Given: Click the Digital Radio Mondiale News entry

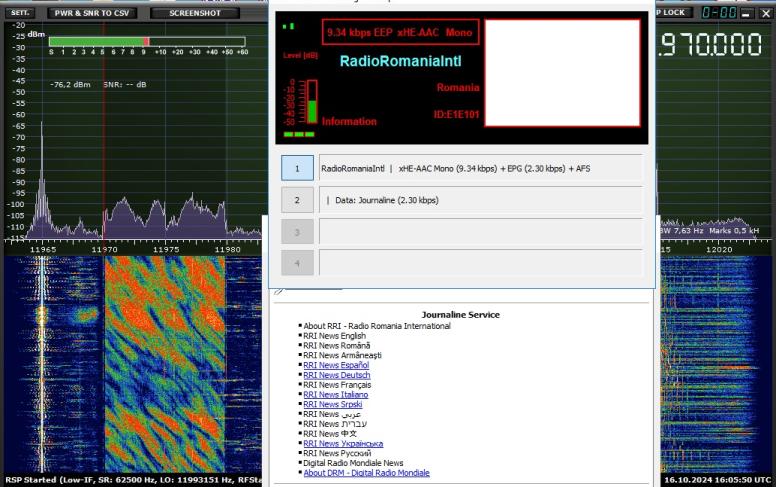Looking at the screenshot, I should click(353, 463).
